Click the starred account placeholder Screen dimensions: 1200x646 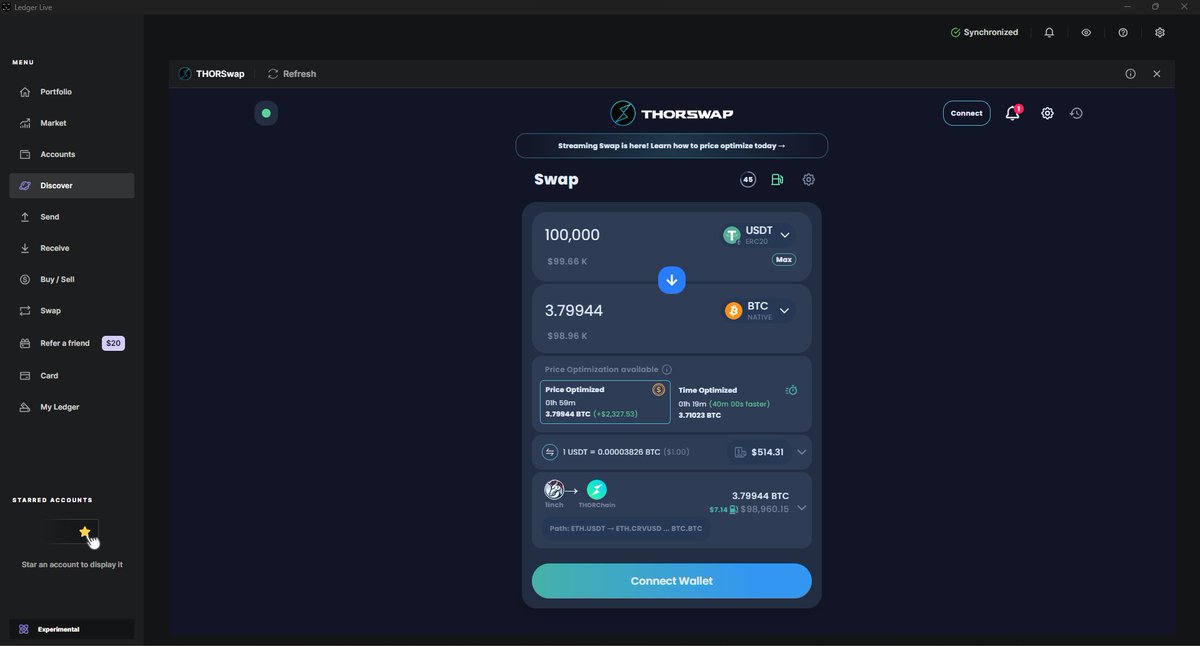point(71,532)
